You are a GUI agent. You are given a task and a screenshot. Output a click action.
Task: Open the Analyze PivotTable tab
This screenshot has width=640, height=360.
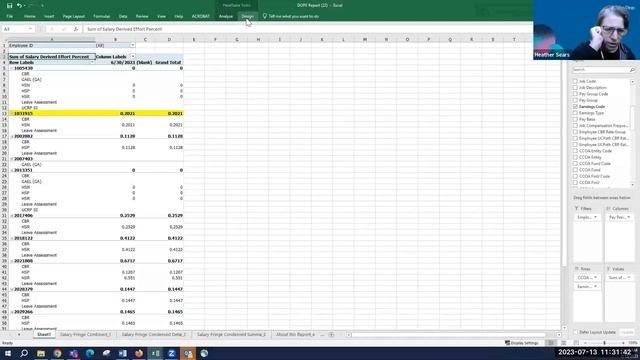tap(226, 16)
